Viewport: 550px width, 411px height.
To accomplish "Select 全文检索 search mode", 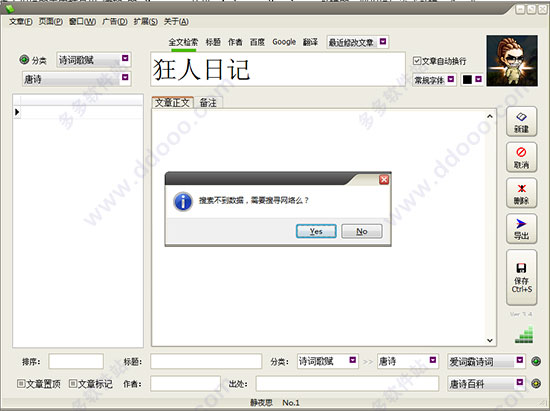I will pyautogui.click(x=183, y=42).
